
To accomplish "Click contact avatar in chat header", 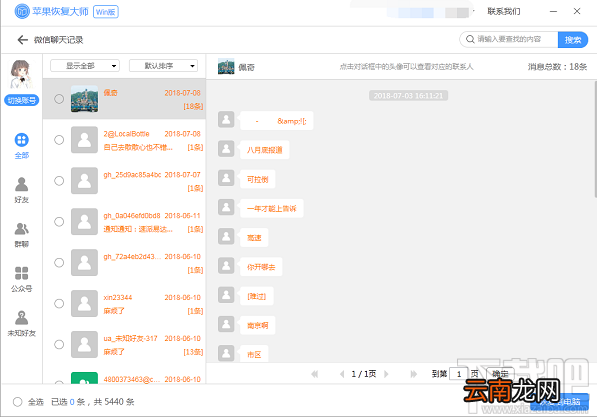I will tap(226, 67).
